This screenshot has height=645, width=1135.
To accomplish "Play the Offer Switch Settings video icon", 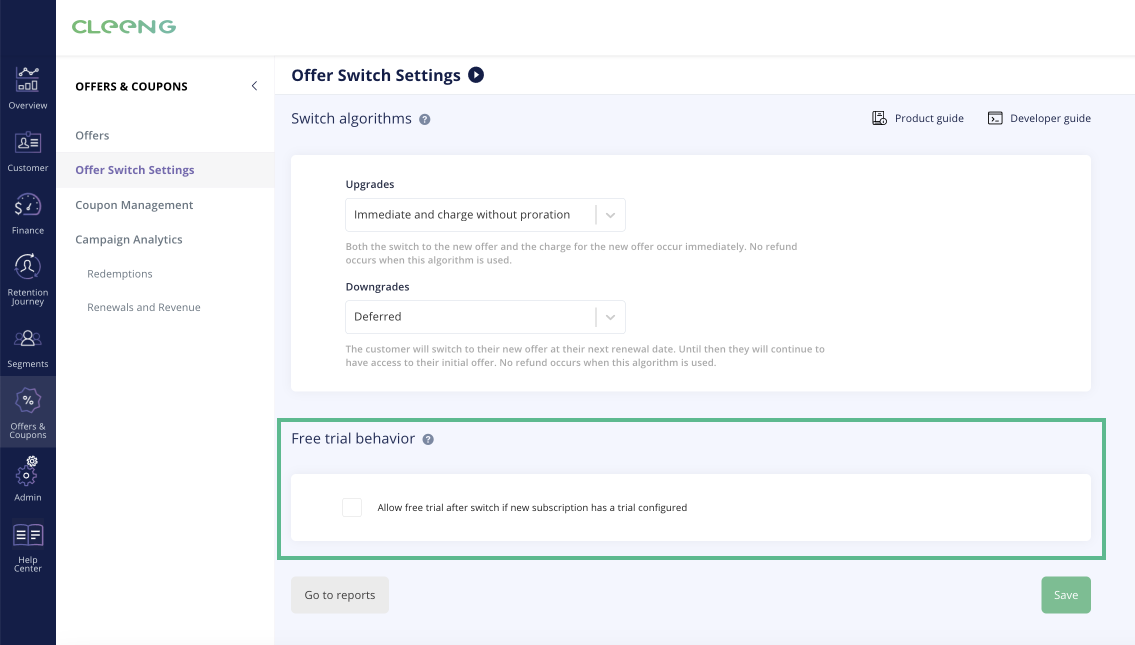I will (x=476, y=75).
